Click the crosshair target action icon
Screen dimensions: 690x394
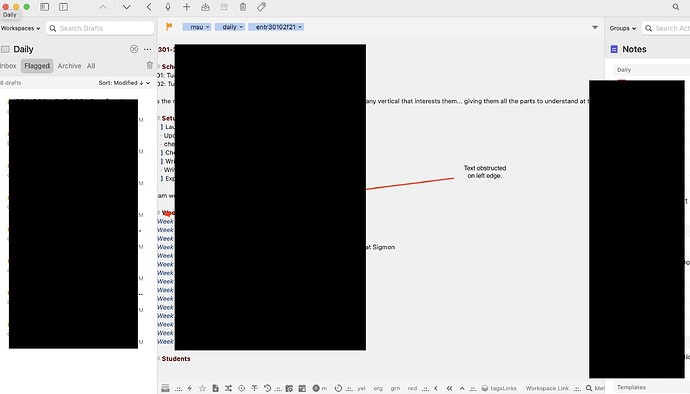(x=242, y=388)
